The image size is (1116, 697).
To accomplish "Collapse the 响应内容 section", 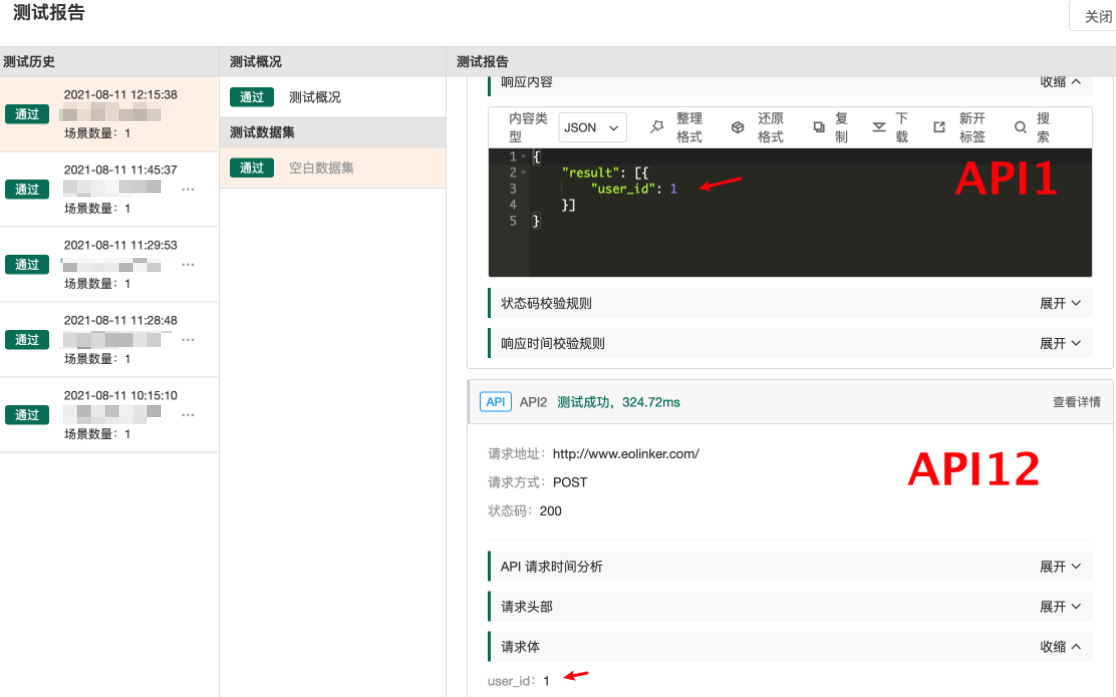I will tap(1060, 82).
